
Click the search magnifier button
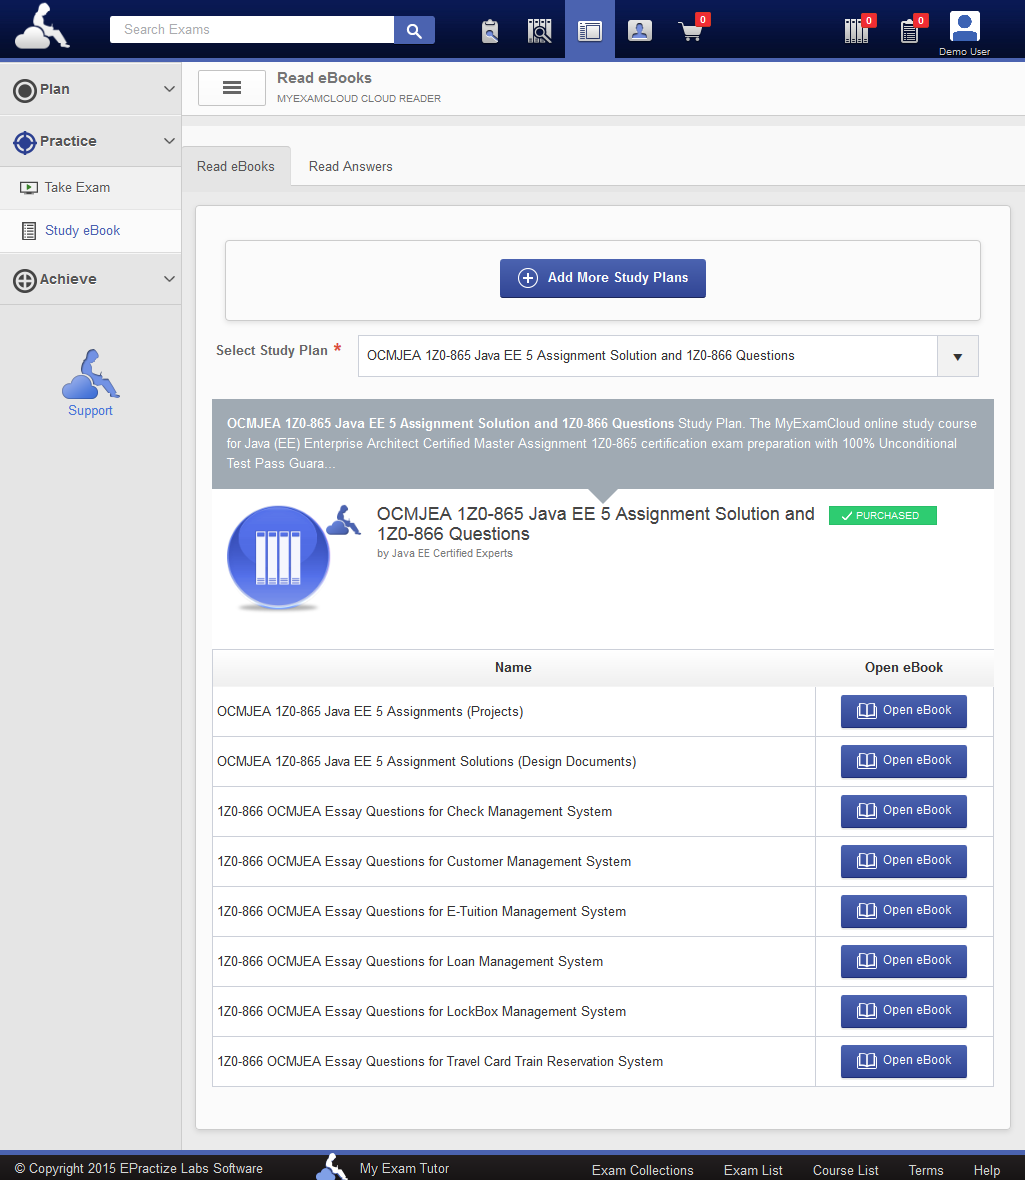pyautogui.click(x=414, y=30)
